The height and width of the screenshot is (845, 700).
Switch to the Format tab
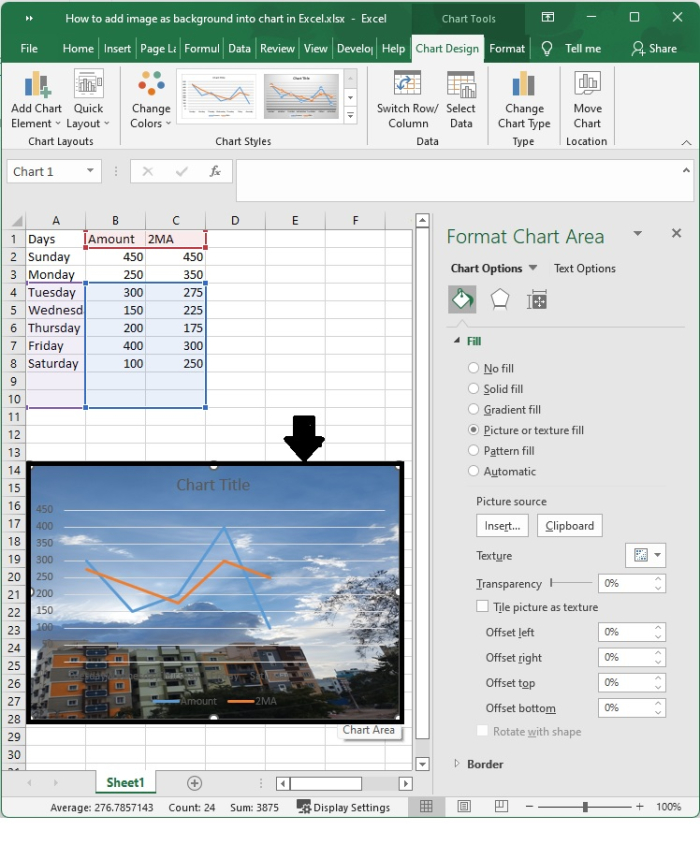507,49
